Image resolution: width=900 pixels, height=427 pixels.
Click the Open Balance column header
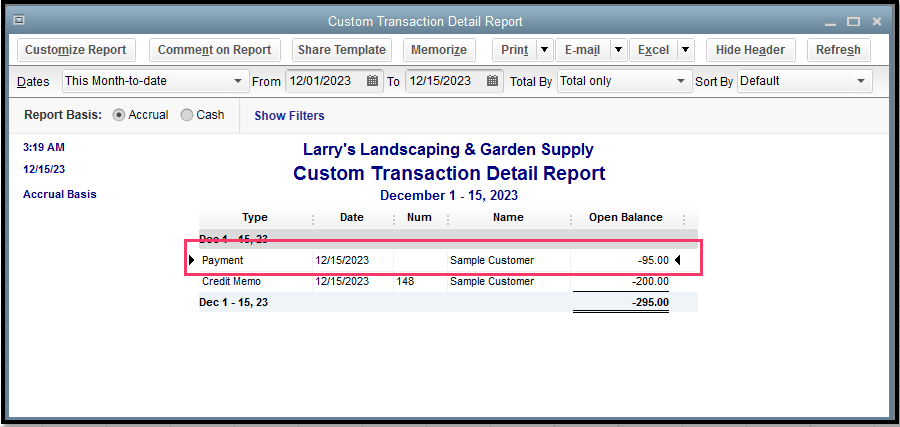coord(626,218)
